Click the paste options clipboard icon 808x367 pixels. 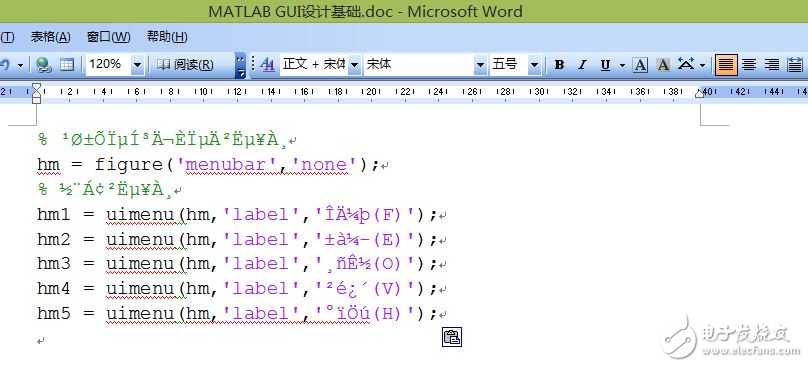(452, 337)
